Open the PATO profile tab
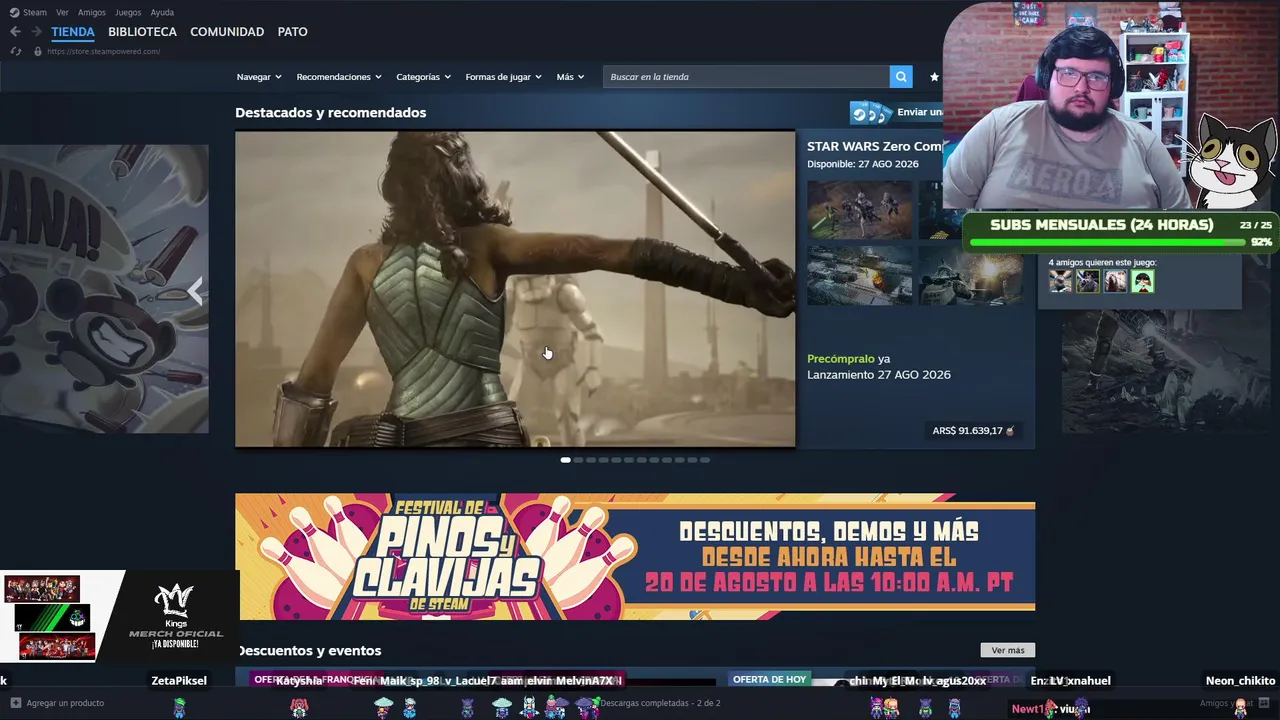This screenshot has width=1280, height=720. tap(292, 32)
